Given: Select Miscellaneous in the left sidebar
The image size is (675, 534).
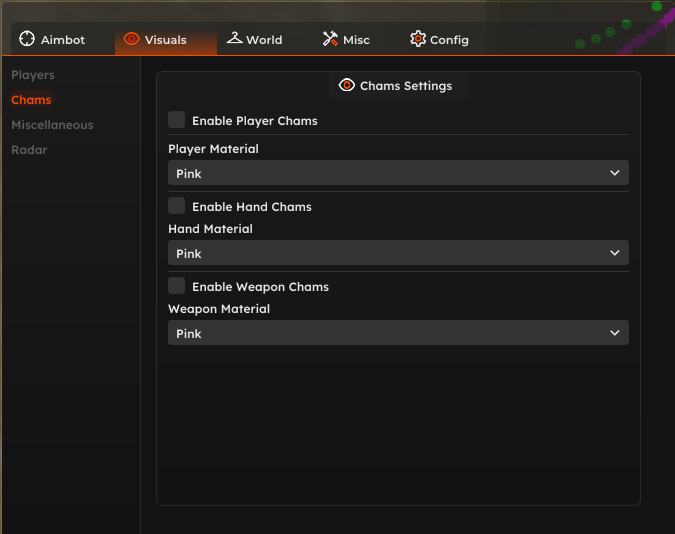Looking at the screenshot, I should [x=52, y=125].
